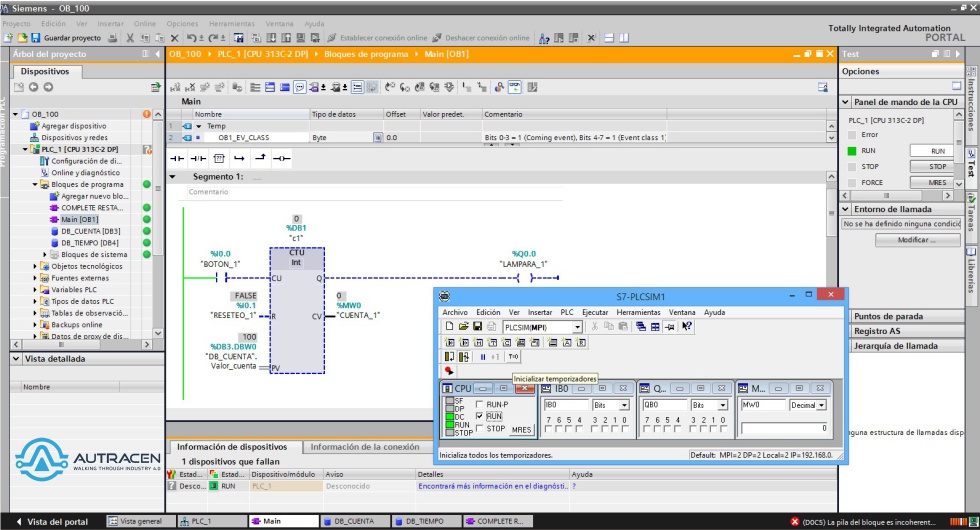Click editor vertical scrollbar thumb
This screenshot has height=530, width=980.
831,213
